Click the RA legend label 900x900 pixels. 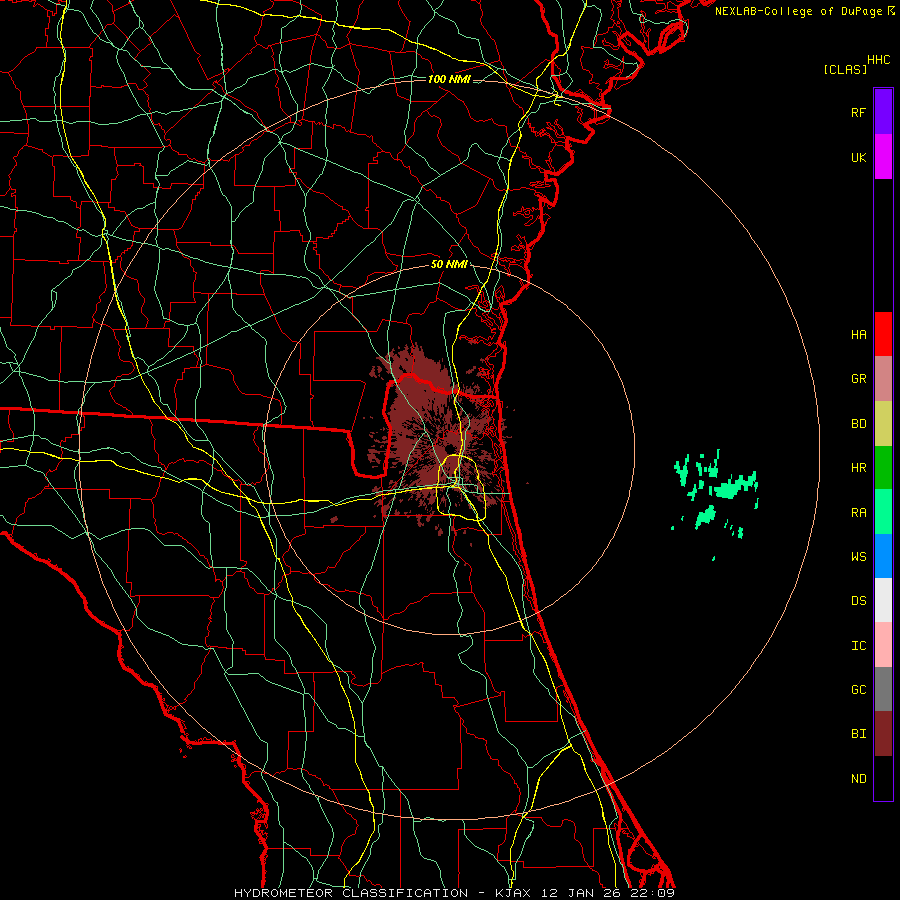(858, 513)
